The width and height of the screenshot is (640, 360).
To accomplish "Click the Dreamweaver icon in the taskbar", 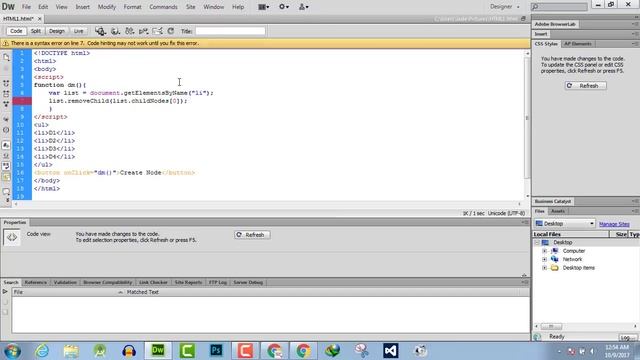I will pos(158,351).
